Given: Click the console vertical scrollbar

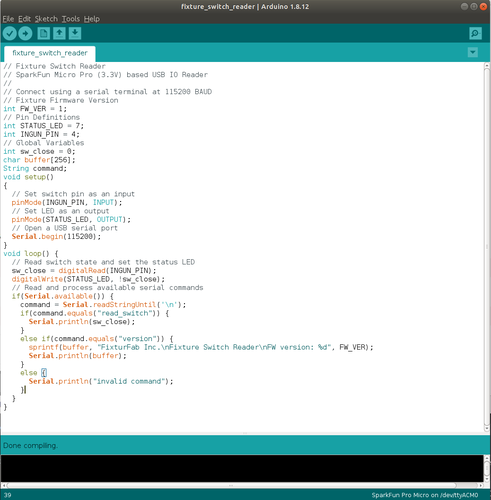Looking at the screenshot, I should click(x=487, y=468).
